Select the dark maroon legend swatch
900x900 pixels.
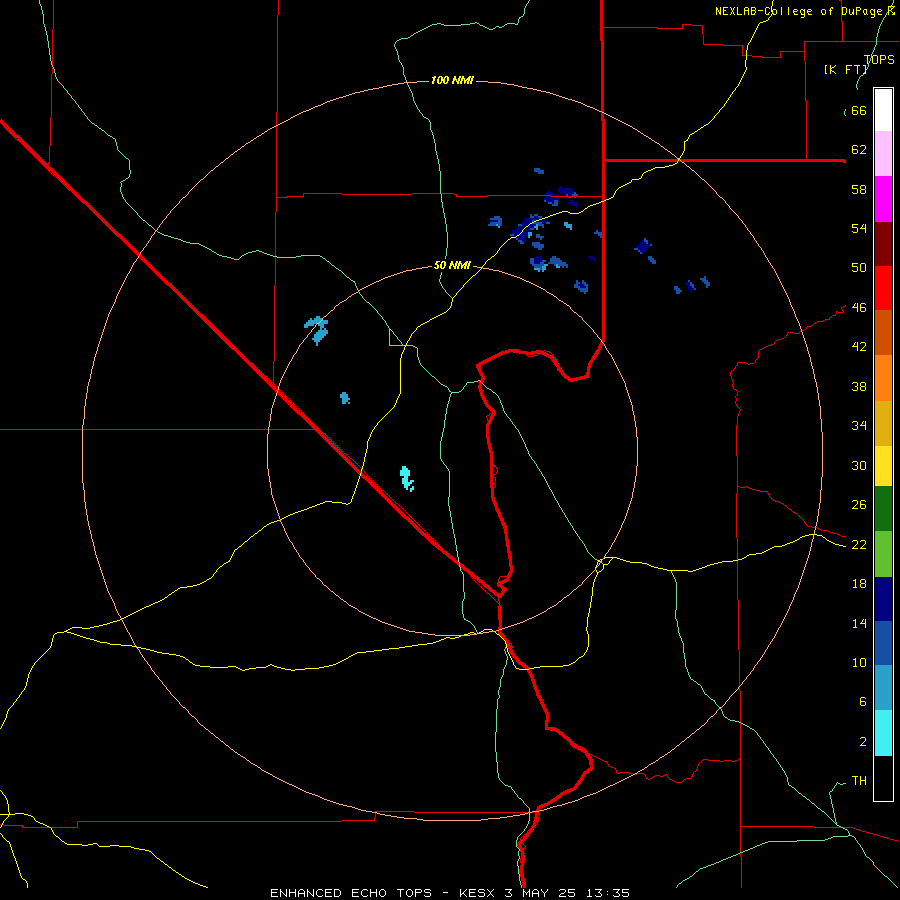pyautogui.click(x=883, y=243)
